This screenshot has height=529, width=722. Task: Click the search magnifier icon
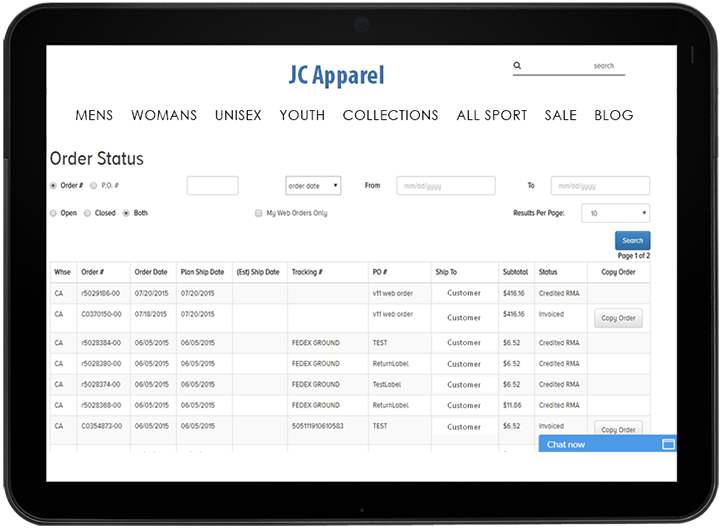point(517,66)
